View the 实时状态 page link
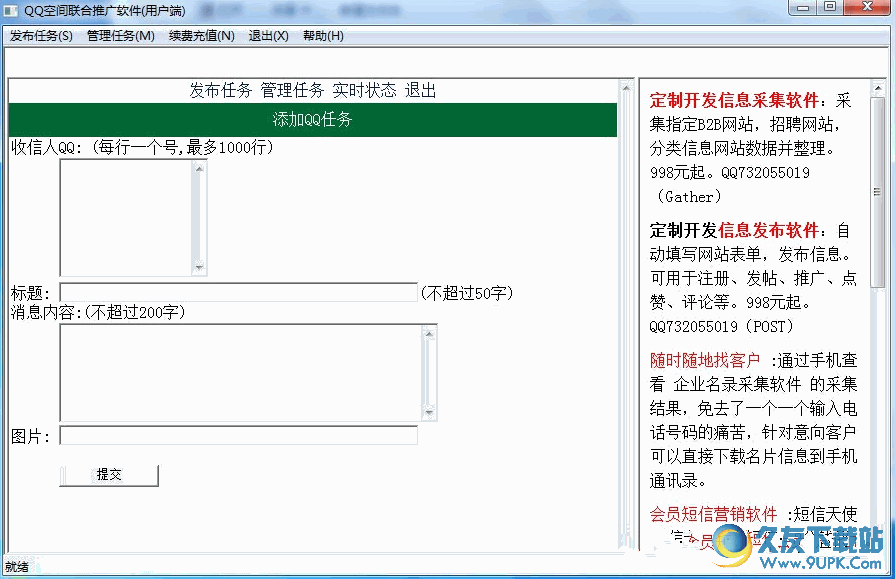The image size is (895, 579). click(x=364, y=90)
